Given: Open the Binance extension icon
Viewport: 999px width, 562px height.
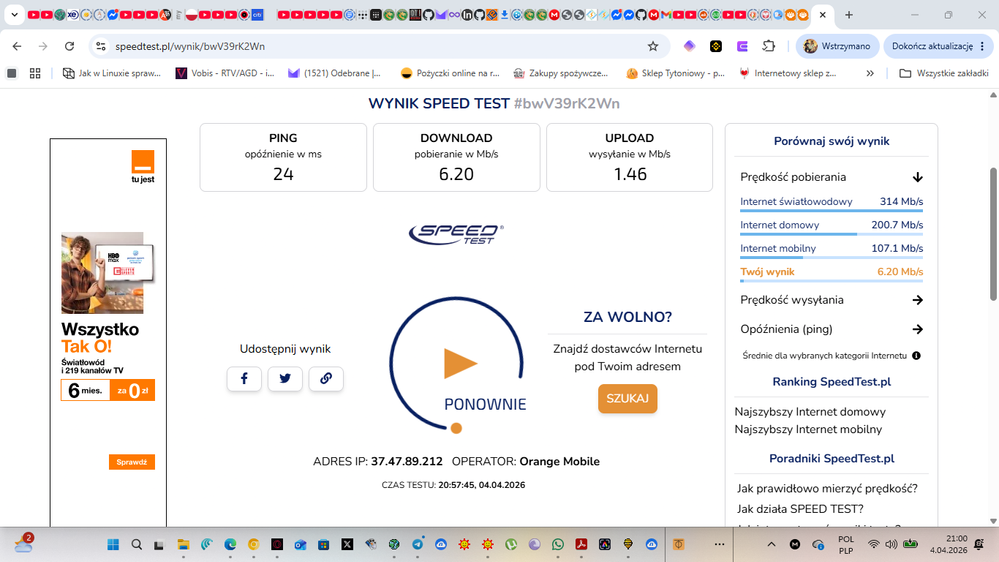Looking at the screenshot, I should 716,46.
